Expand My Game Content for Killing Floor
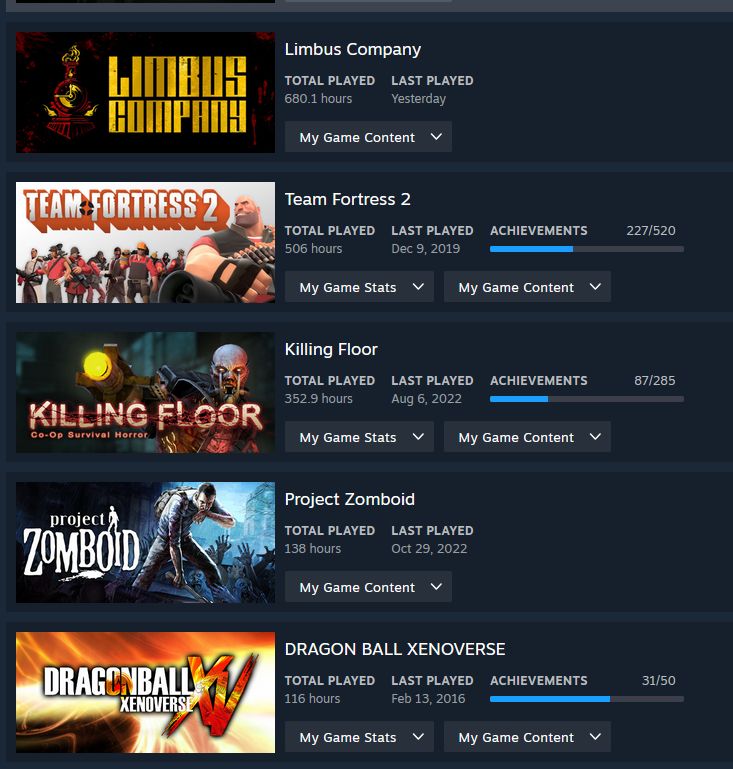 tap(527, 437)
